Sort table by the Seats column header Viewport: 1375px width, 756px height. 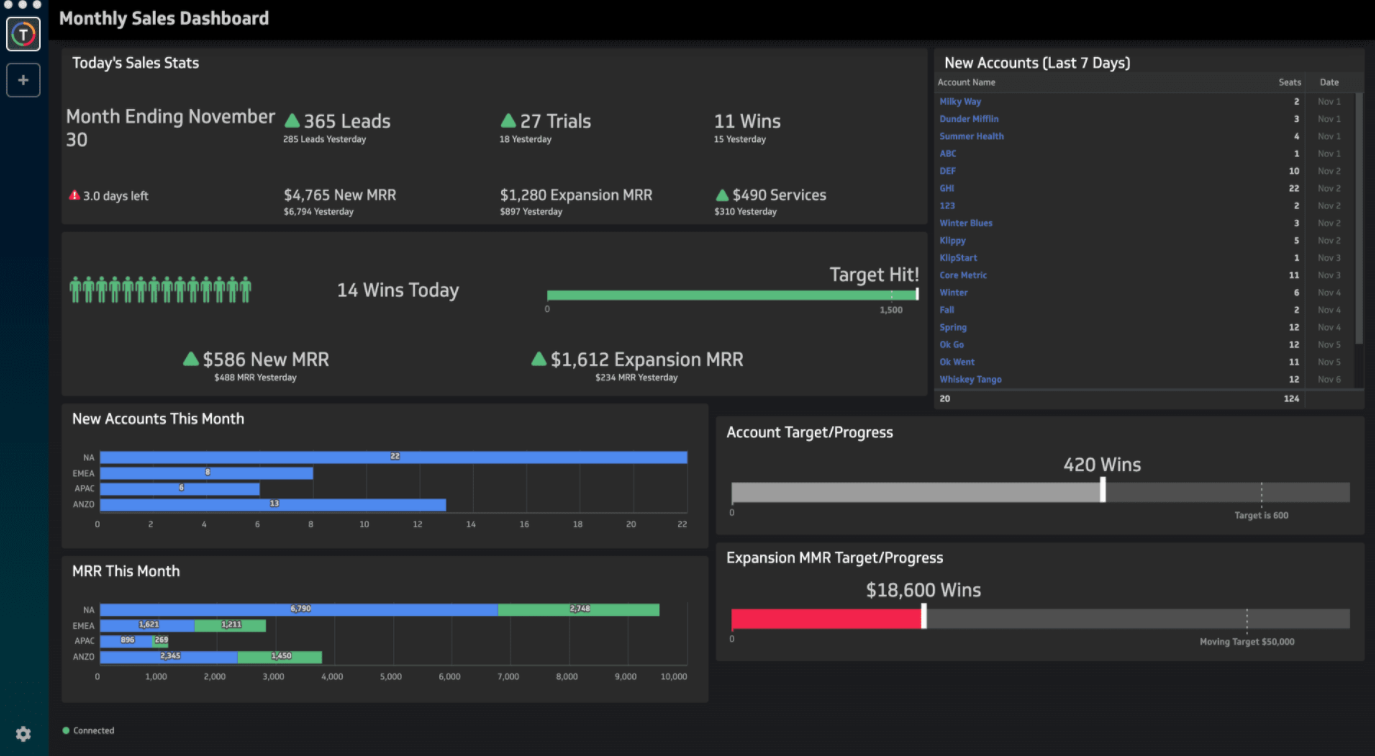tap(1290, 83)
